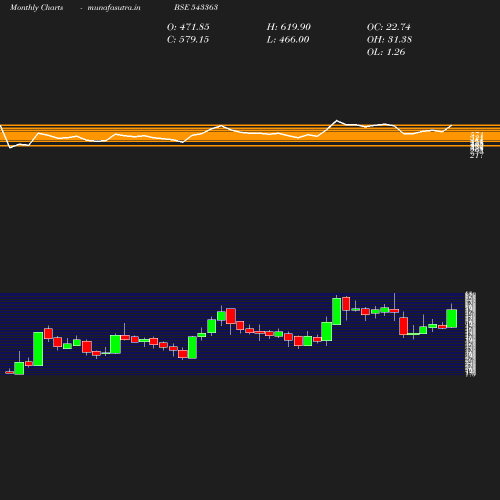Click the 'OL: 1.26' value
The height and width of the screenshot is (500, 500).
tap(386, 52)
